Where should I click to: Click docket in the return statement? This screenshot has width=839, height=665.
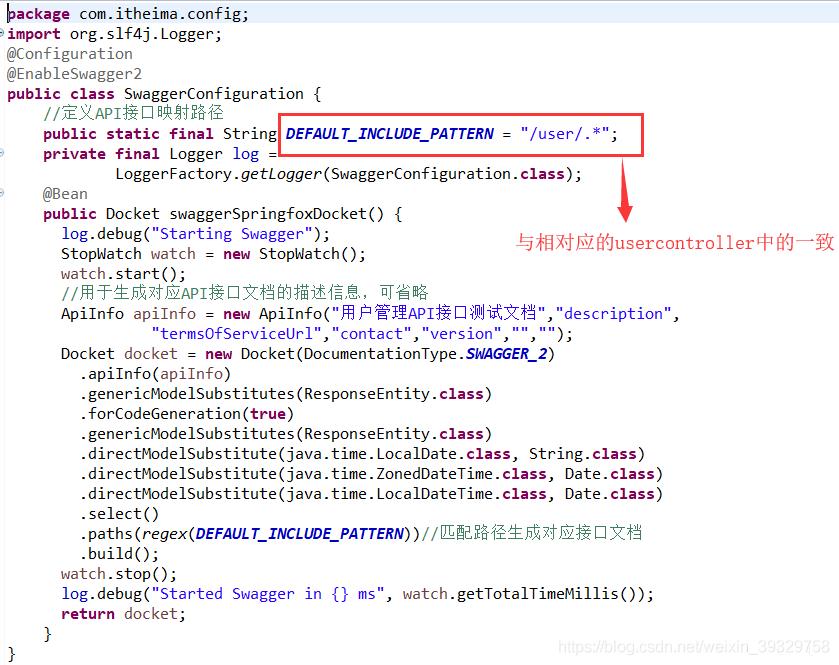coord(150,614)
